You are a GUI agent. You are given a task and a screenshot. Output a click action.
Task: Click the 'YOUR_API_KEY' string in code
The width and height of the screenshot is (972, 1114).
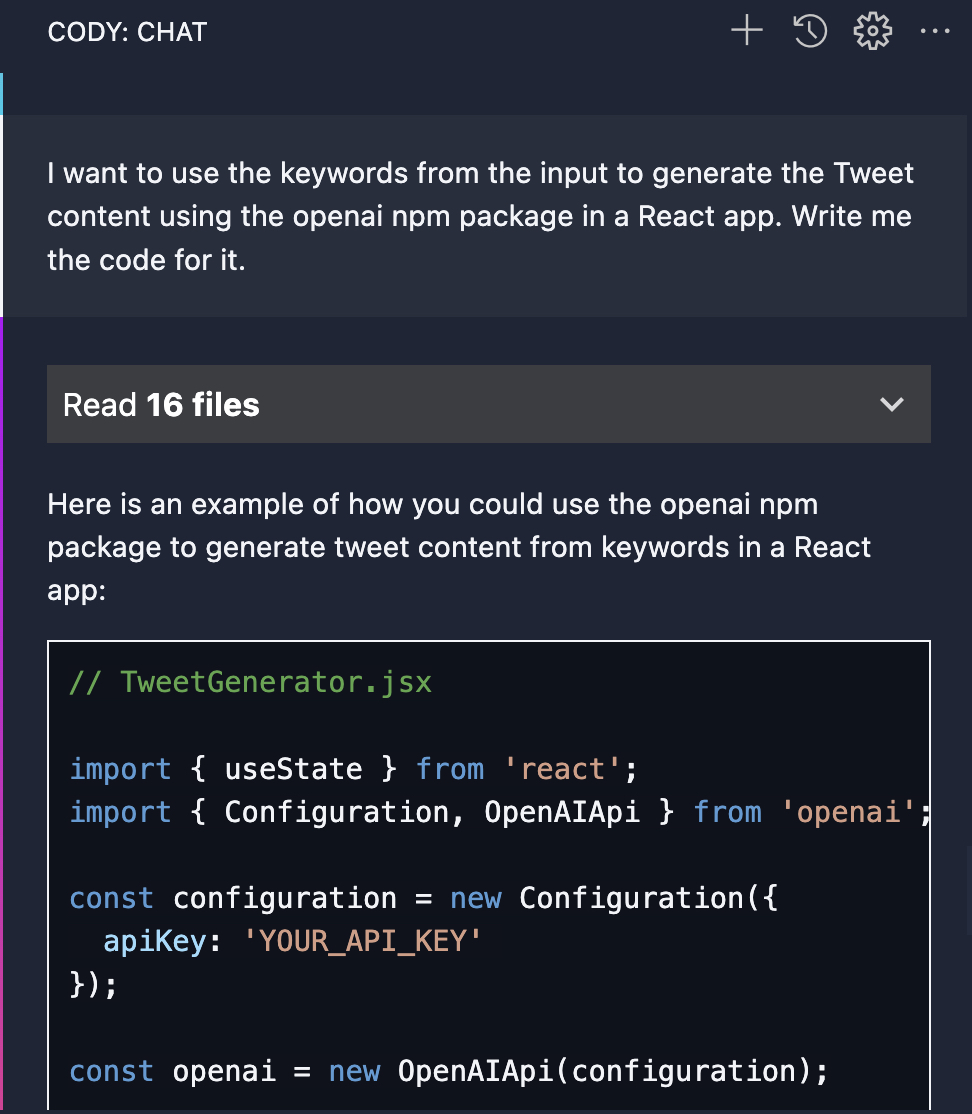click(362, 941)
